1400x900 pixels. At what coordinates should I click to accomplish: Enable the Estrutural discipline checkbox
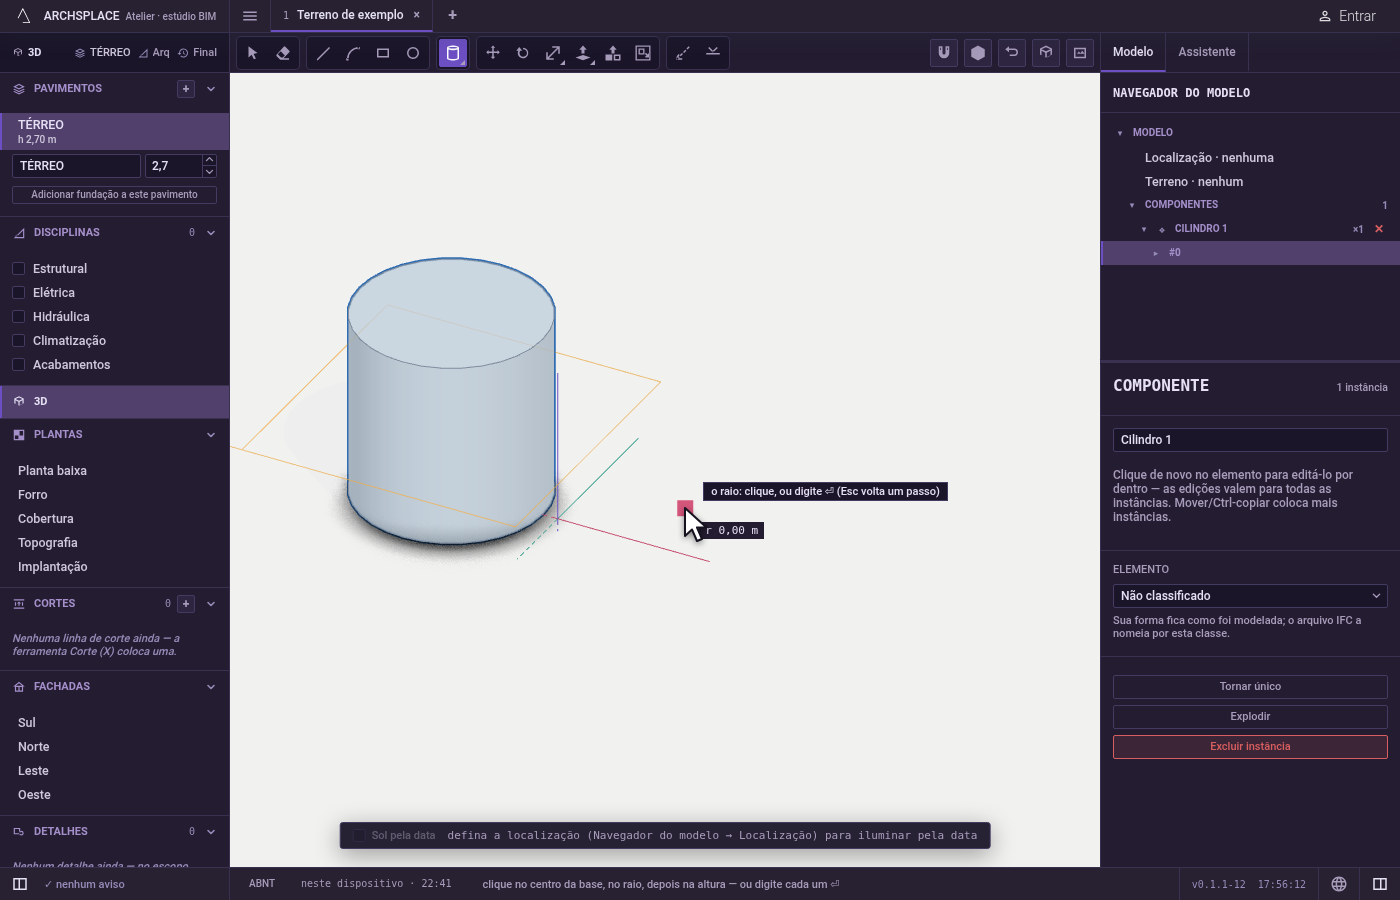(18, 269)
